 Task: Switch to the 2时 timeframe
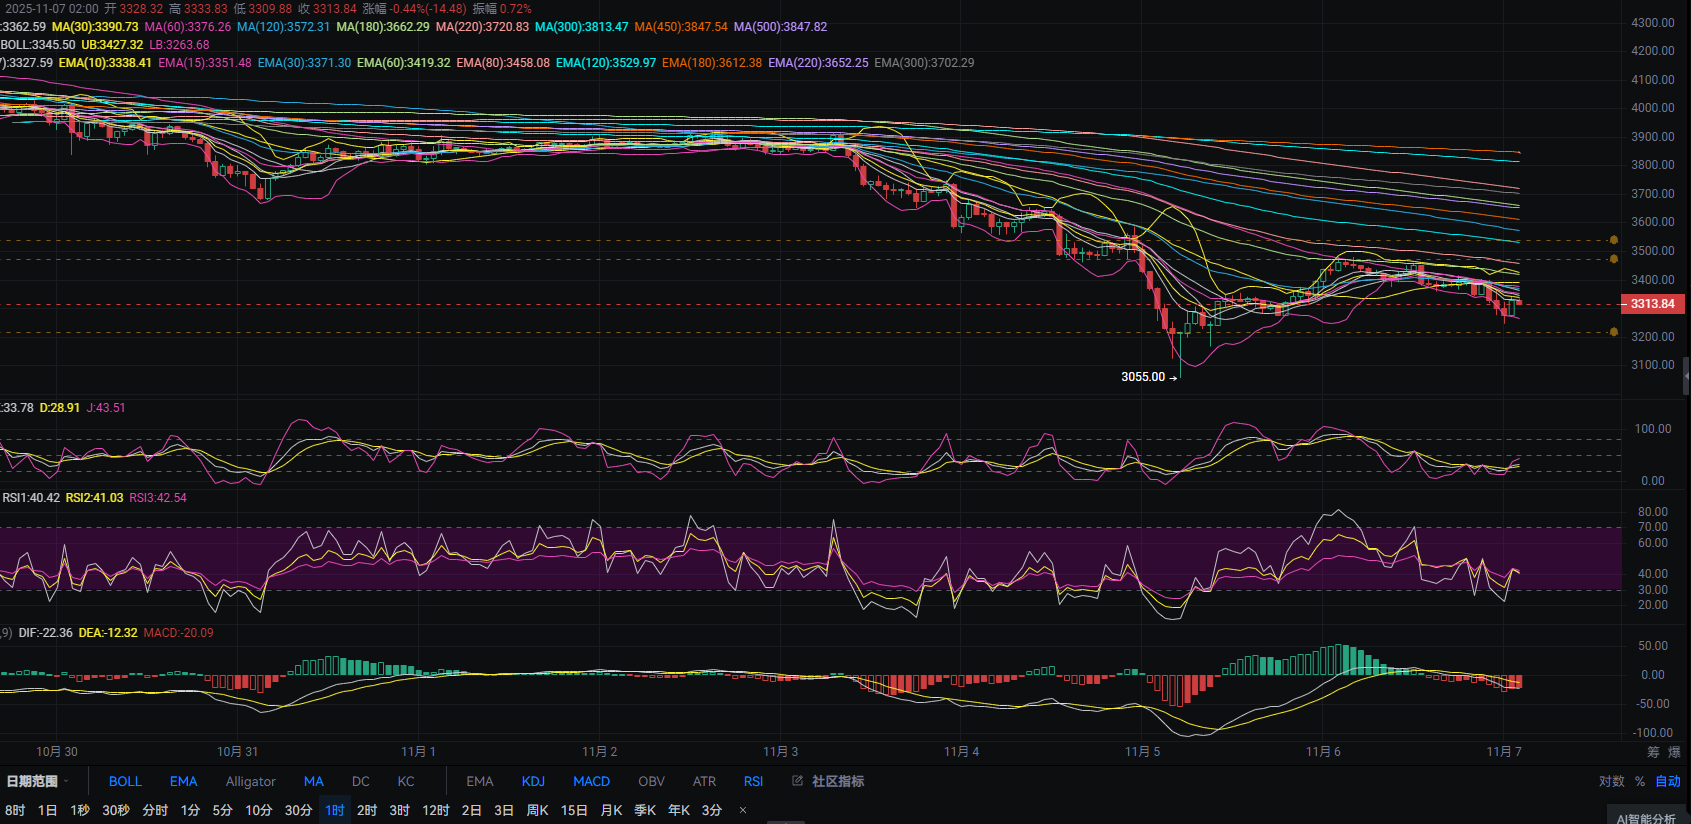(x=367, y=810)
